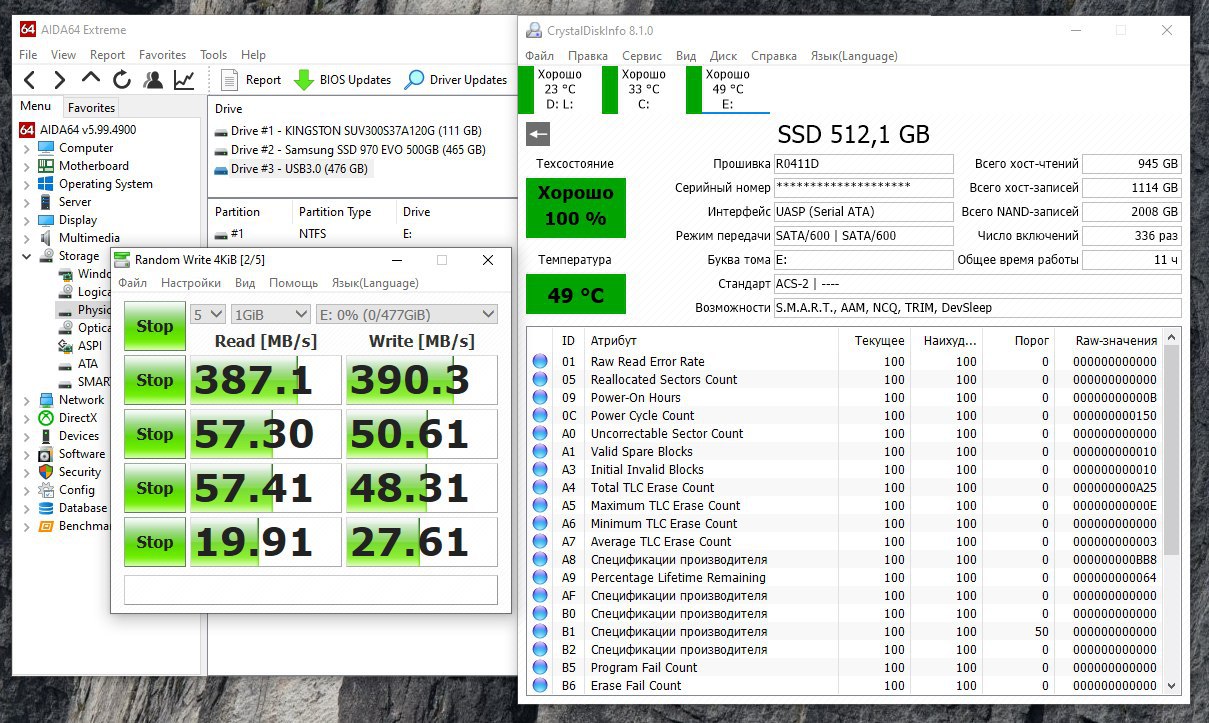Image resolution: width=1209 pixels, height=723 pixels.
Task: Click the previous-disk arrow button in CrystalDiskInfo
Action: [538, 134]
